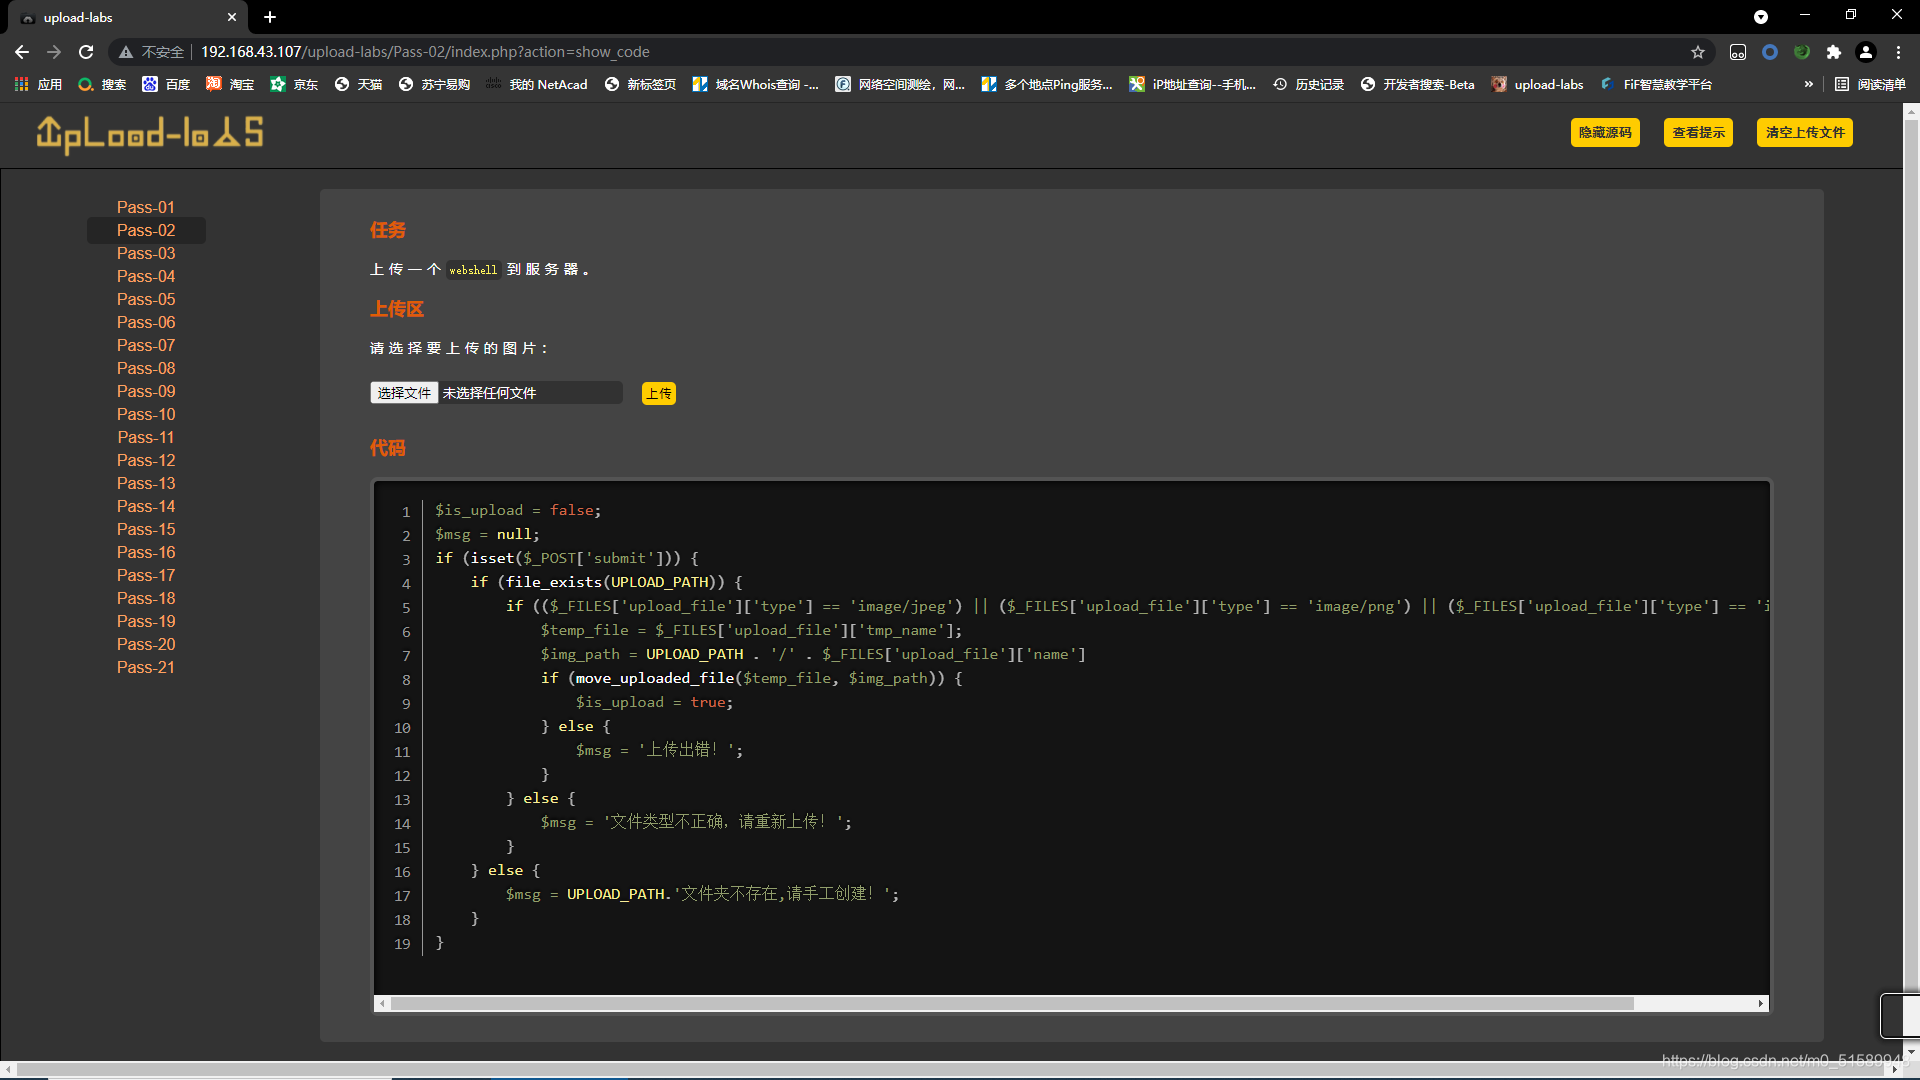This screenshot has height=1080, width=1920.
Task: Click the 隐藏源码 button
Action: coord(1605,132)
